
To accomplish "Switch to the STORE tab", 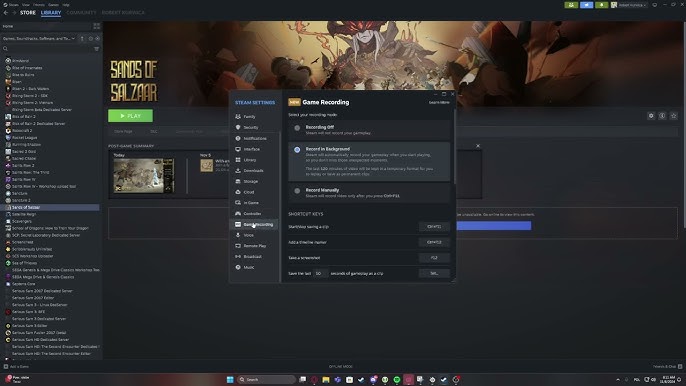I will tap(28, 13).
